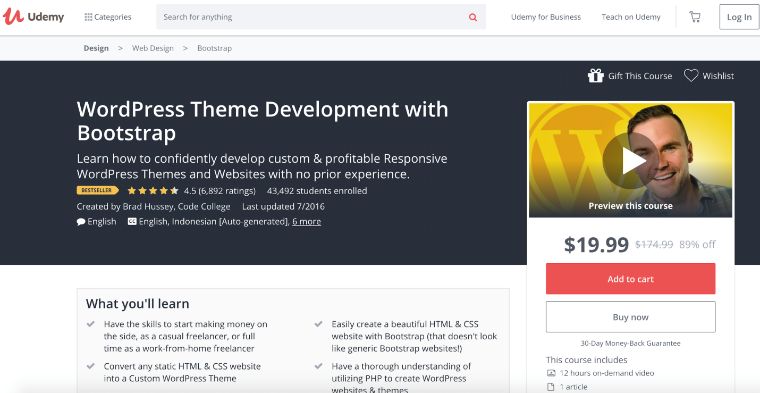The height and width of the screenshot is (393, 760).
Task: Click the struck-through $174.99 price
Action: 654,245
